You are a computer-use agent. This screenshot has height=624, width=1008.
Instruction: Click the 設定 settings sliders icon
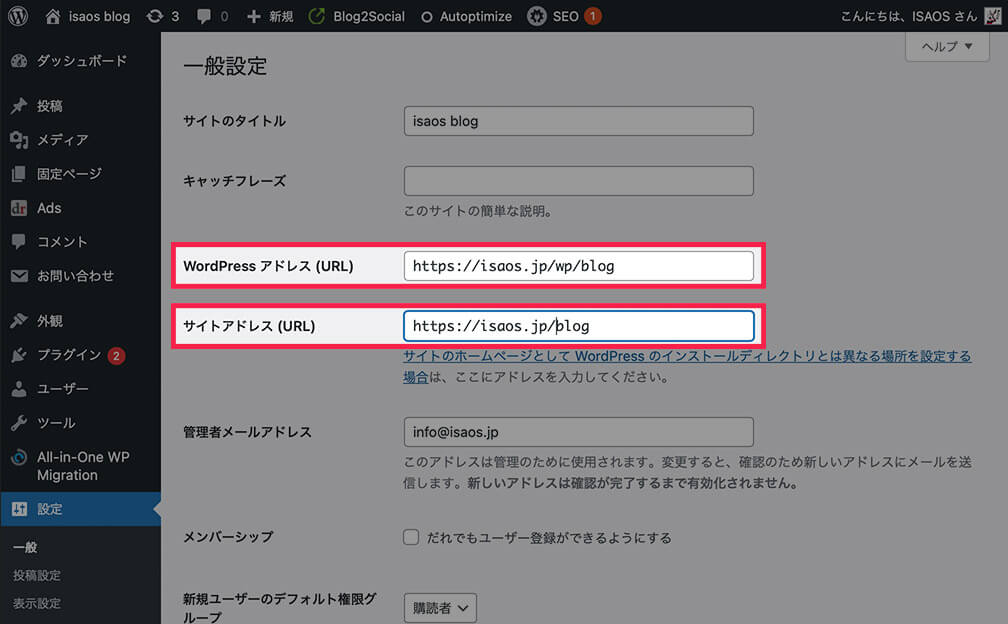click(19, 509)
